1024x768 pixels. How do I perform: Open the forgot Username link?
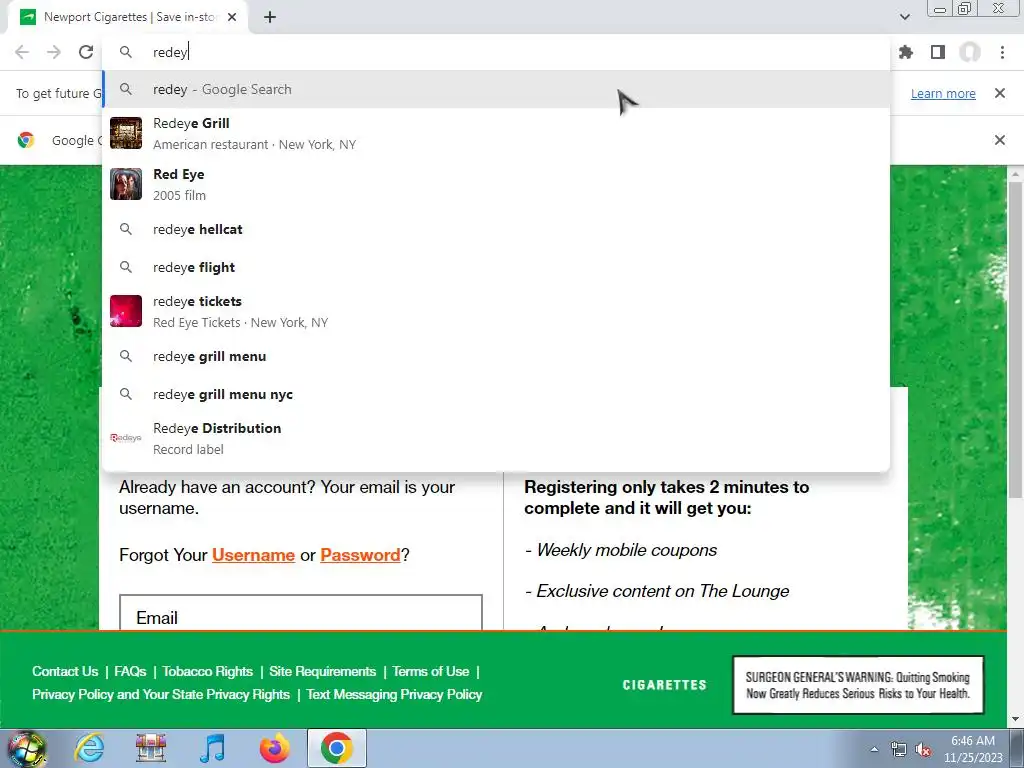click(253, 555)
